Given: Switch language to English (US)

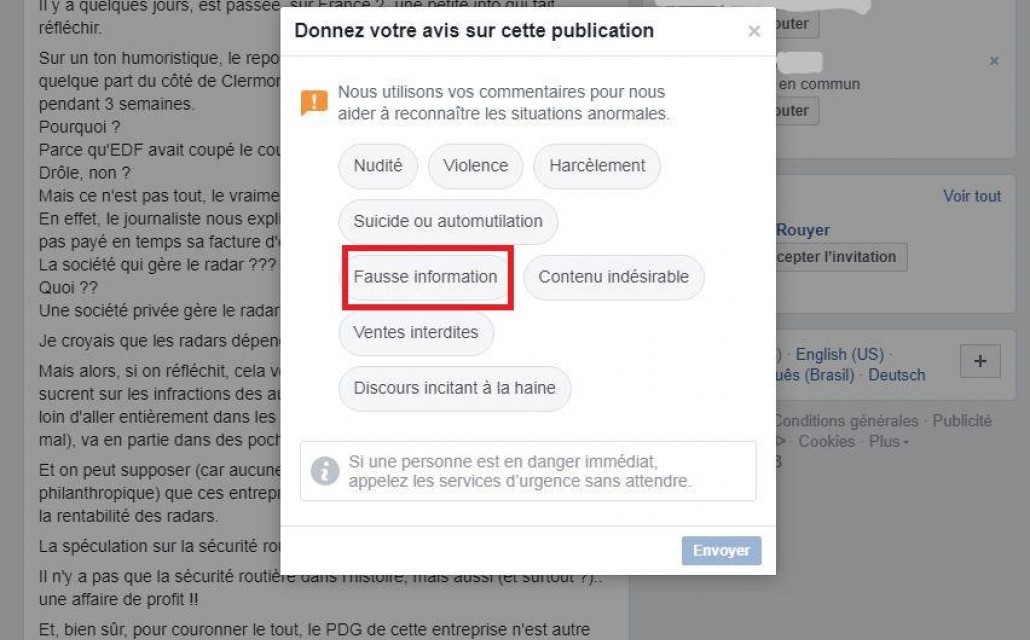Looking at the screenshot, I should [840, 354].
